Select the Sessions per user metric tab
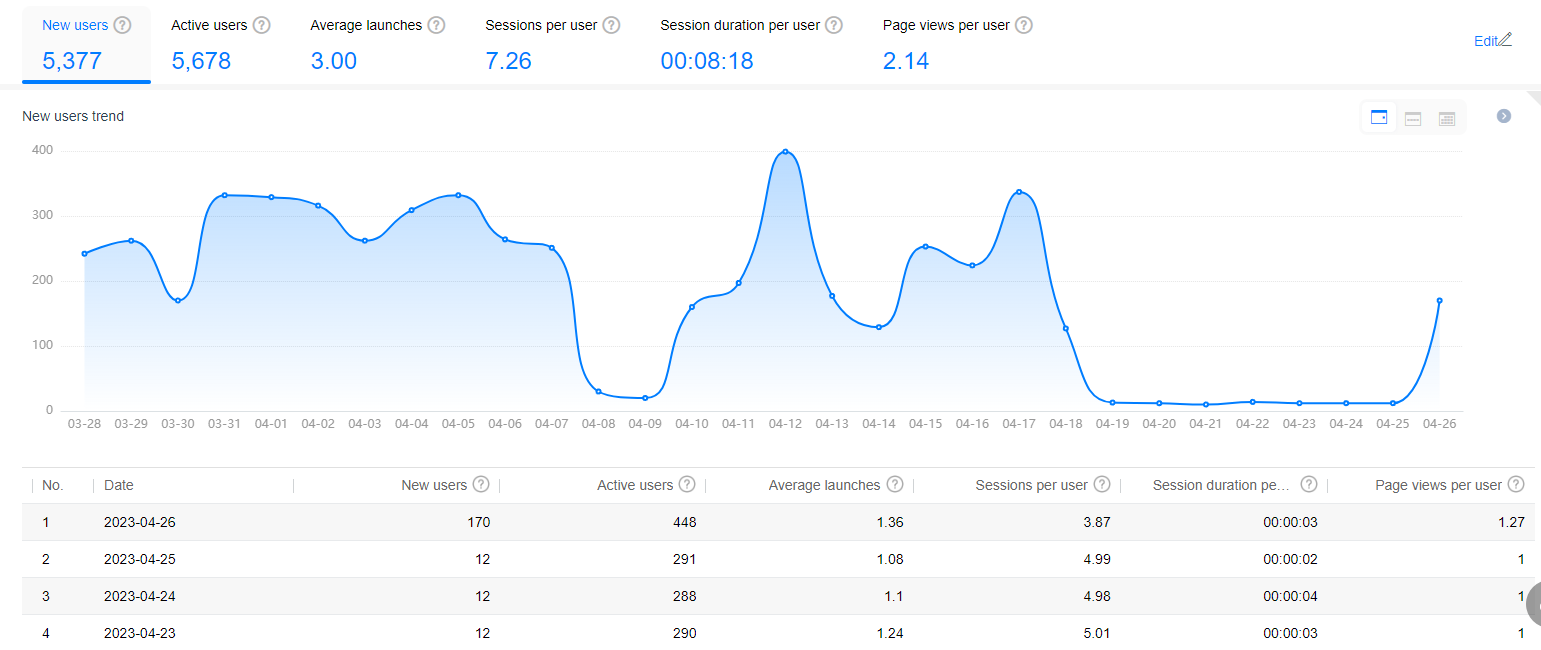This screenshot has height=650, width=1541. pyautogui.click(x=552, y=45)
